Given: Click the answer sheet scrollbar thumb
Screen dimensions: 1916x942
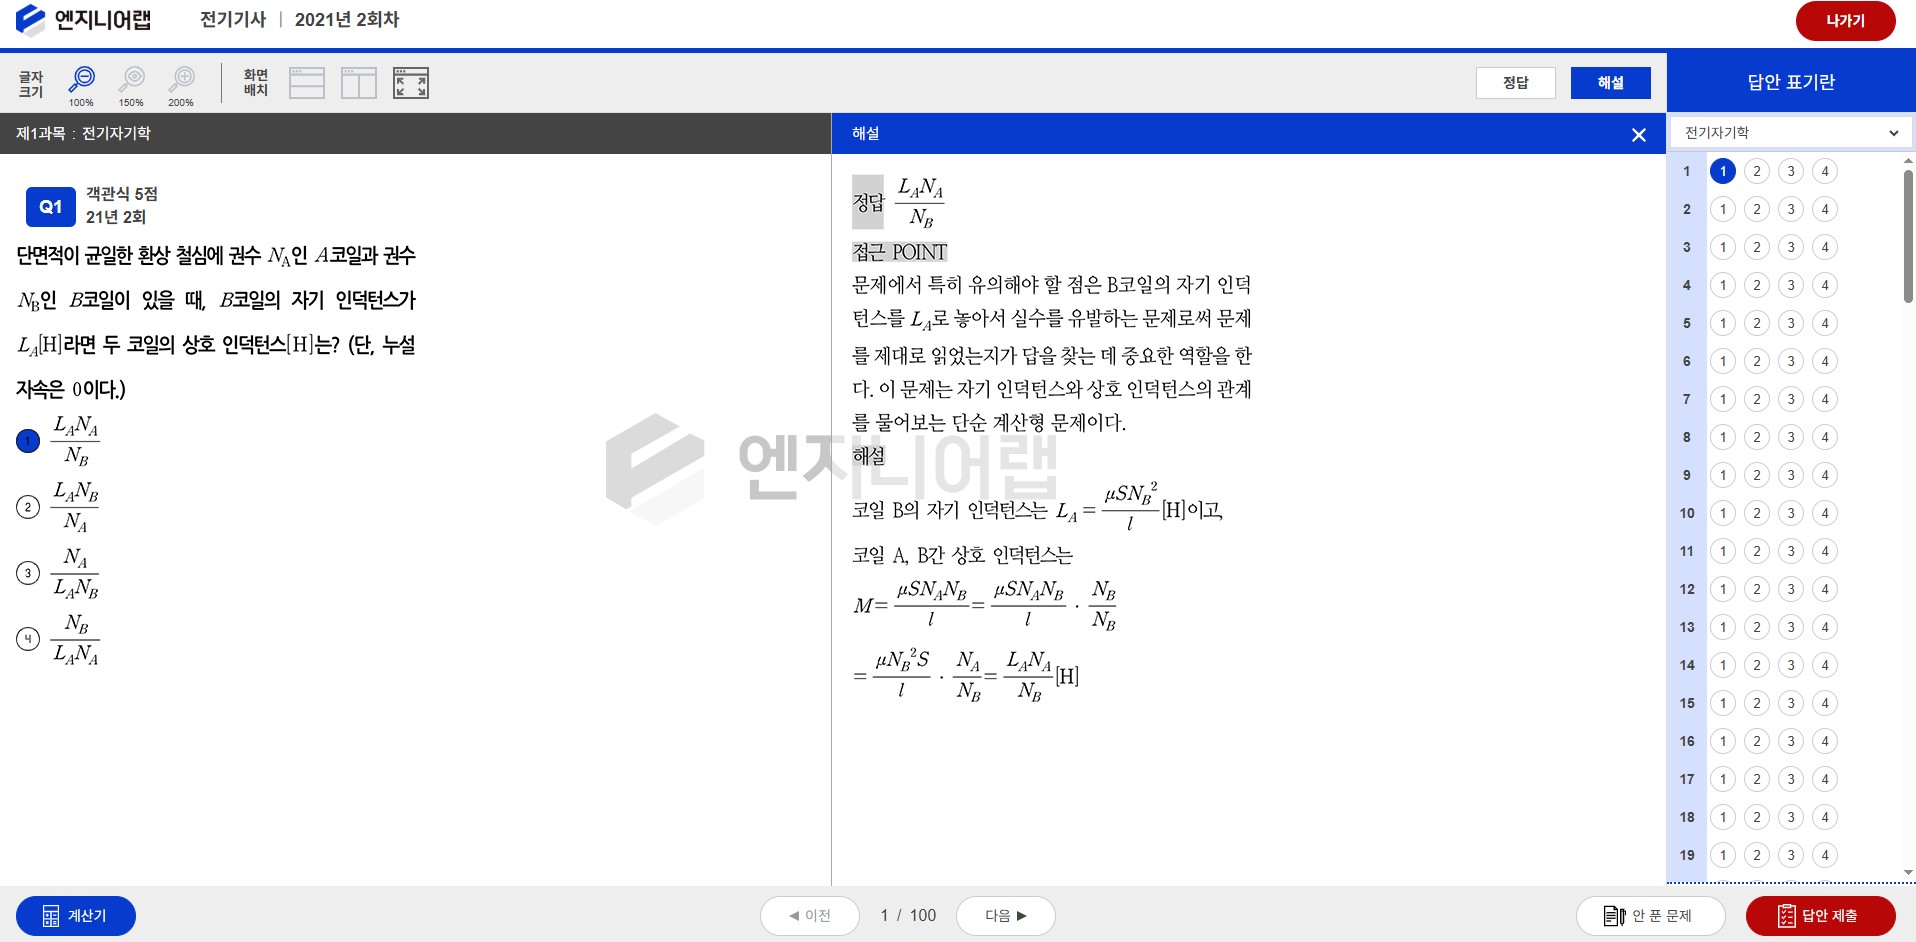Looking at the screenshot, I should (1908, 236).
